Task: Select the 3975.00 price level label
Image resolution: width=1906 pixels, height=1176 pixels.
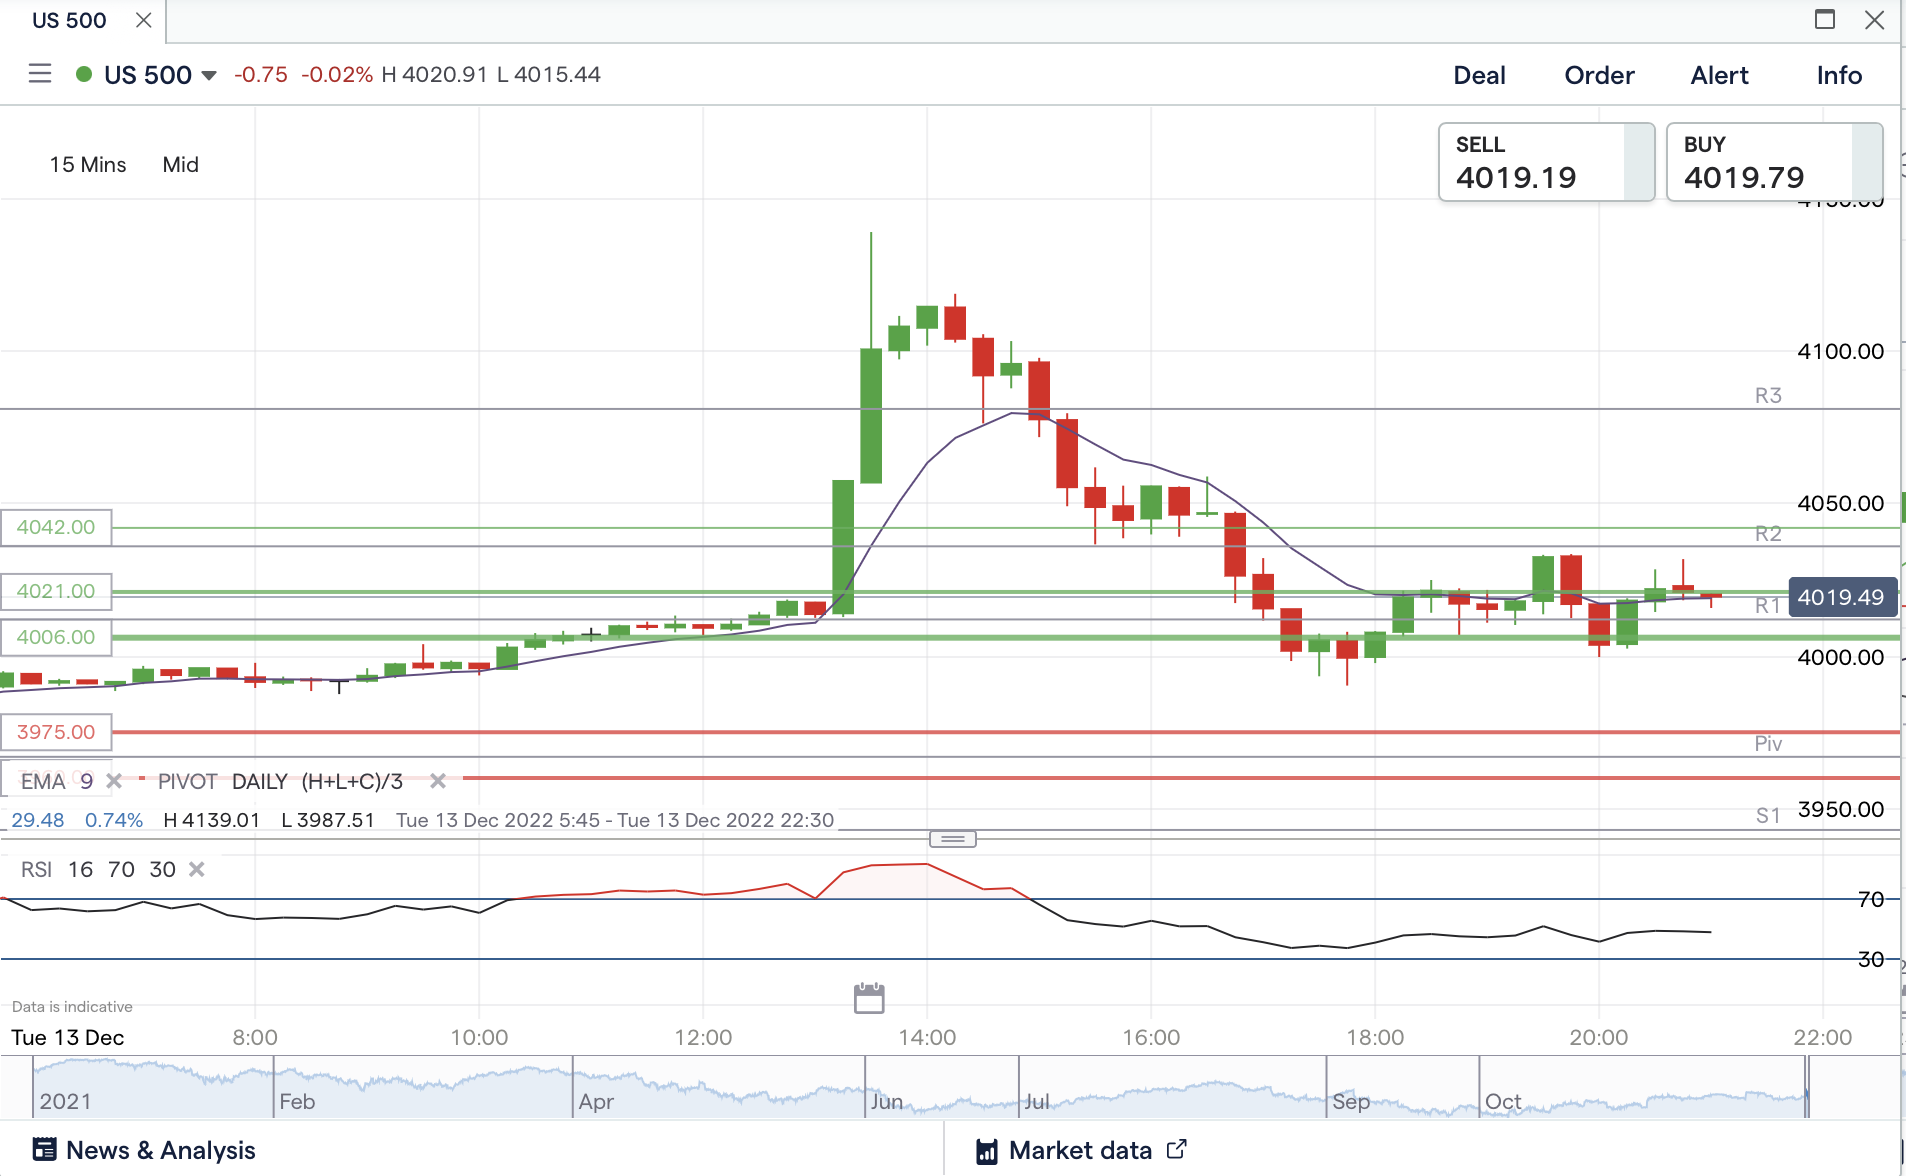Action: click(56, 732)
